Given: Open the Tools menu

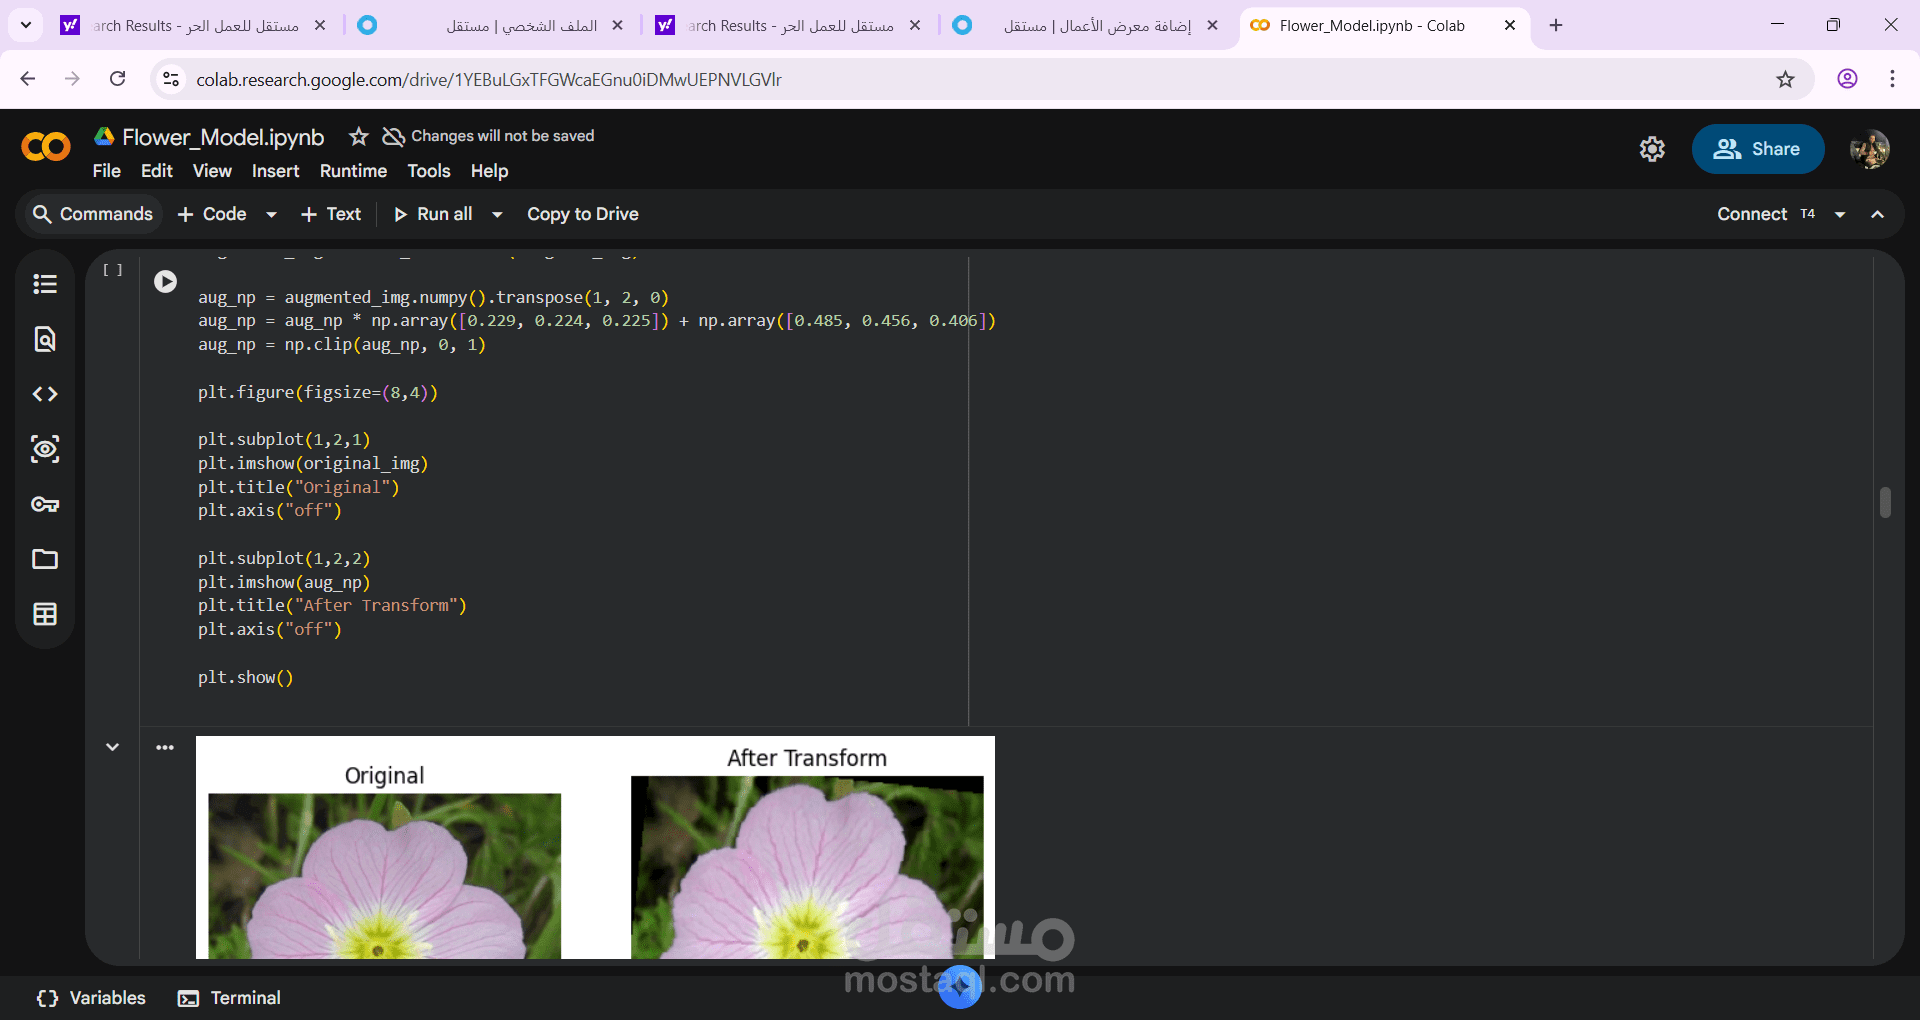Looking at the screenshot, I should tap(429, 171).
